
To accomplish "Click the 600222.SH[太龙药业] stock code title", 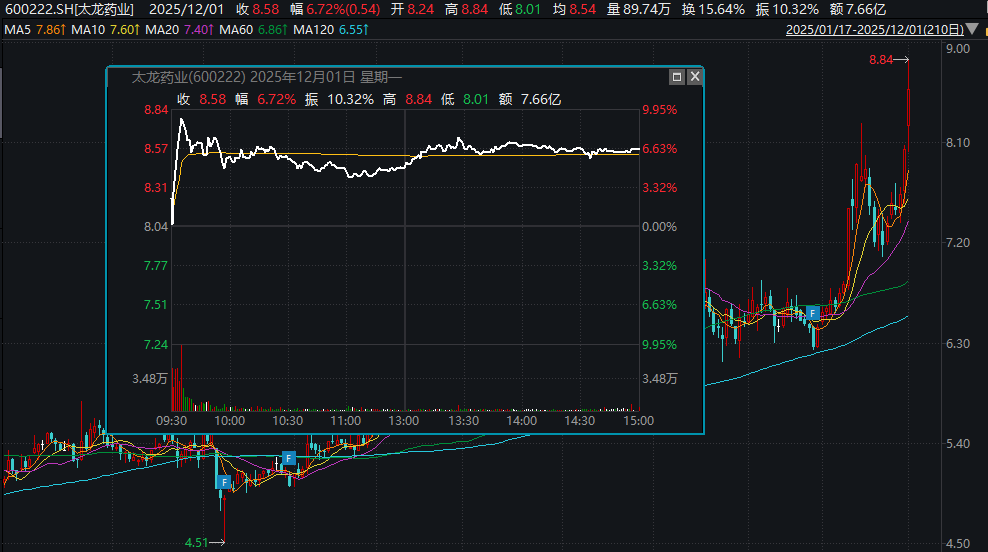I will point(69,9).
